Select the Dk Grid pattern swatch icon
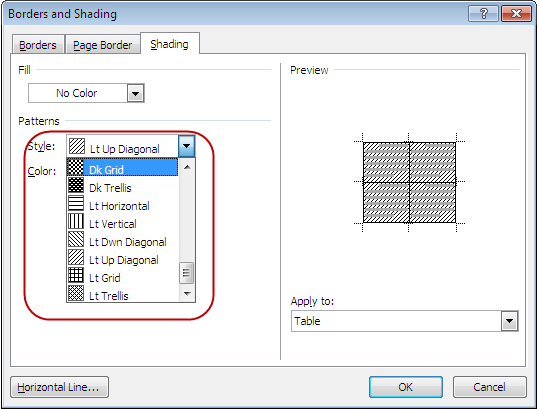Image resolution: width=539 pixels, height=409 pixels. [x=76, y=167]
